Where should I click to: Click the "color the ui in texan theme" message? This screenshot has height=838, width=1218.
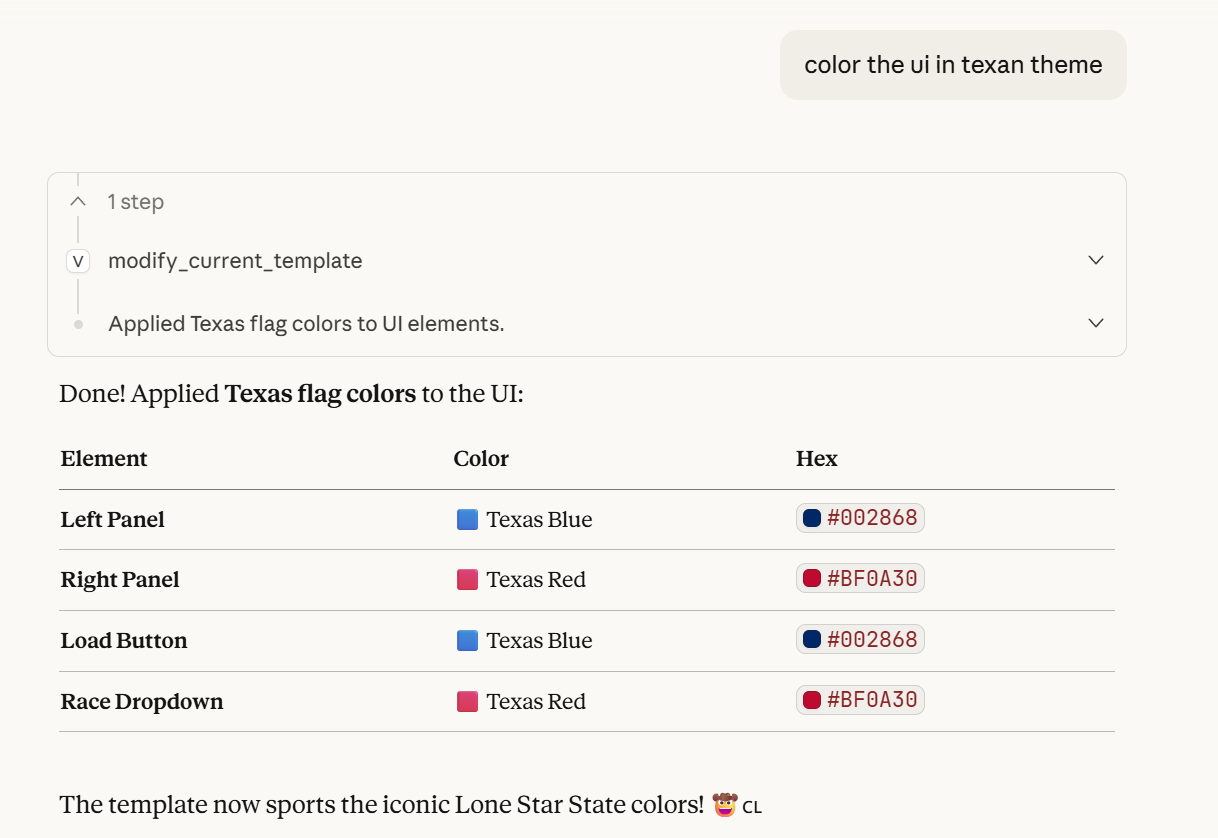[953, 65]
